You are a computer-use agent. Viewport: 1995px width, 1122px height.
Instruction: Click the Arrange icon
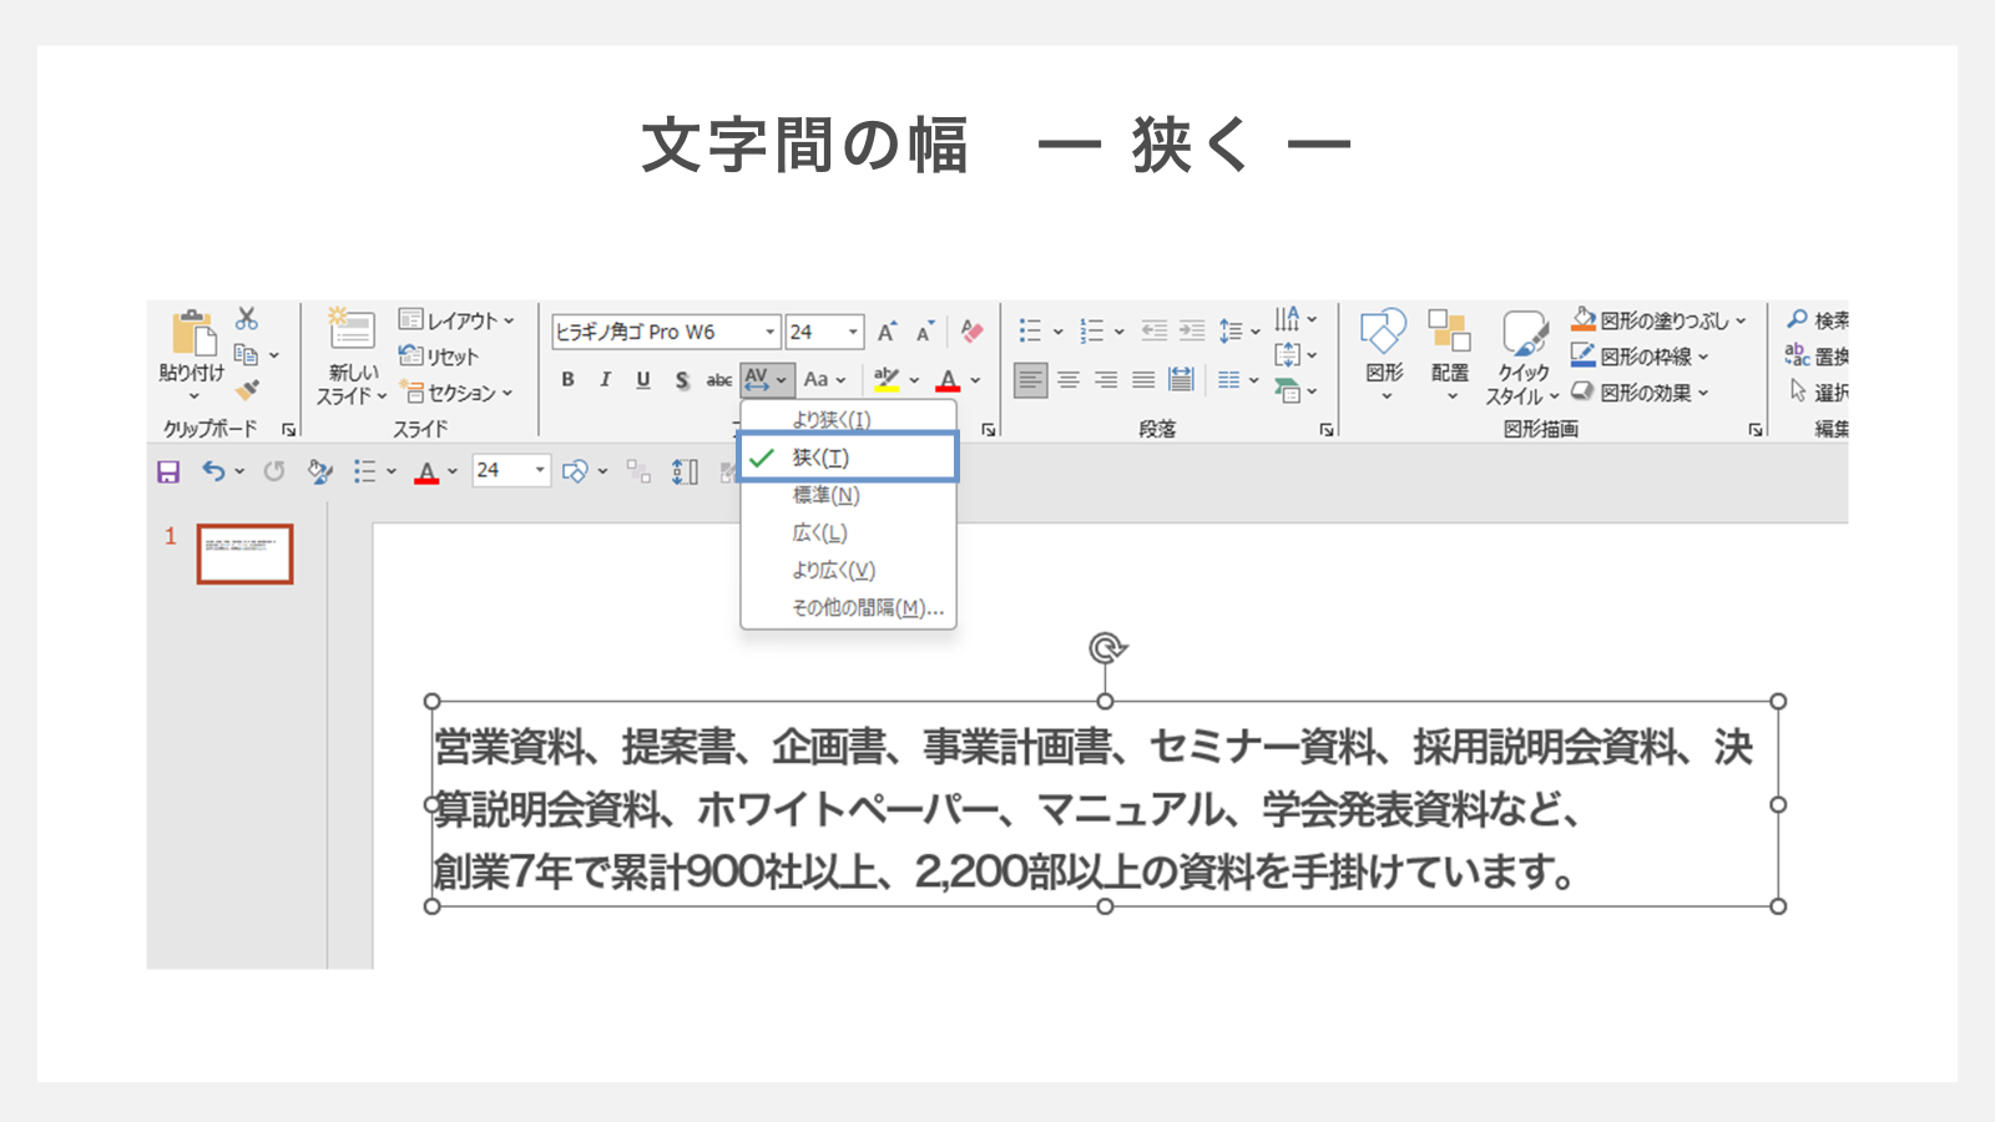(x=1449, y=331)
